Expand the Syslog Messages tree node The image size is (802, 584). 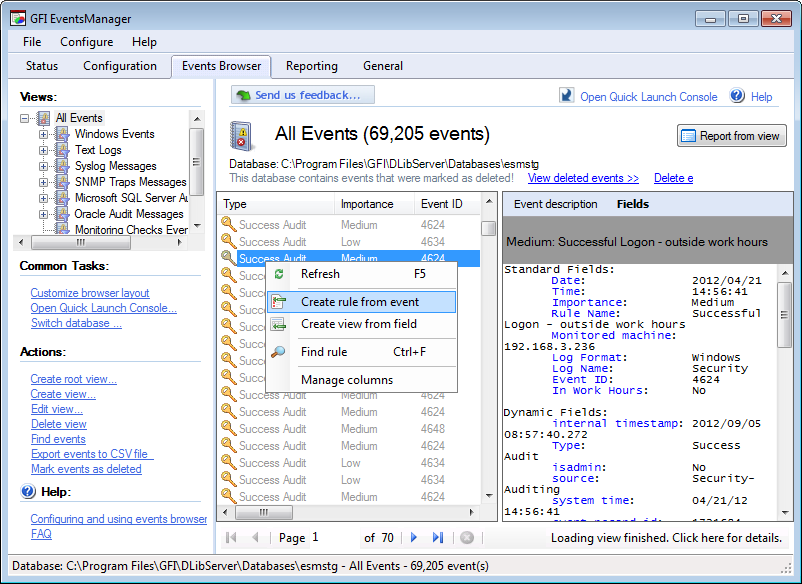point(43,166)
